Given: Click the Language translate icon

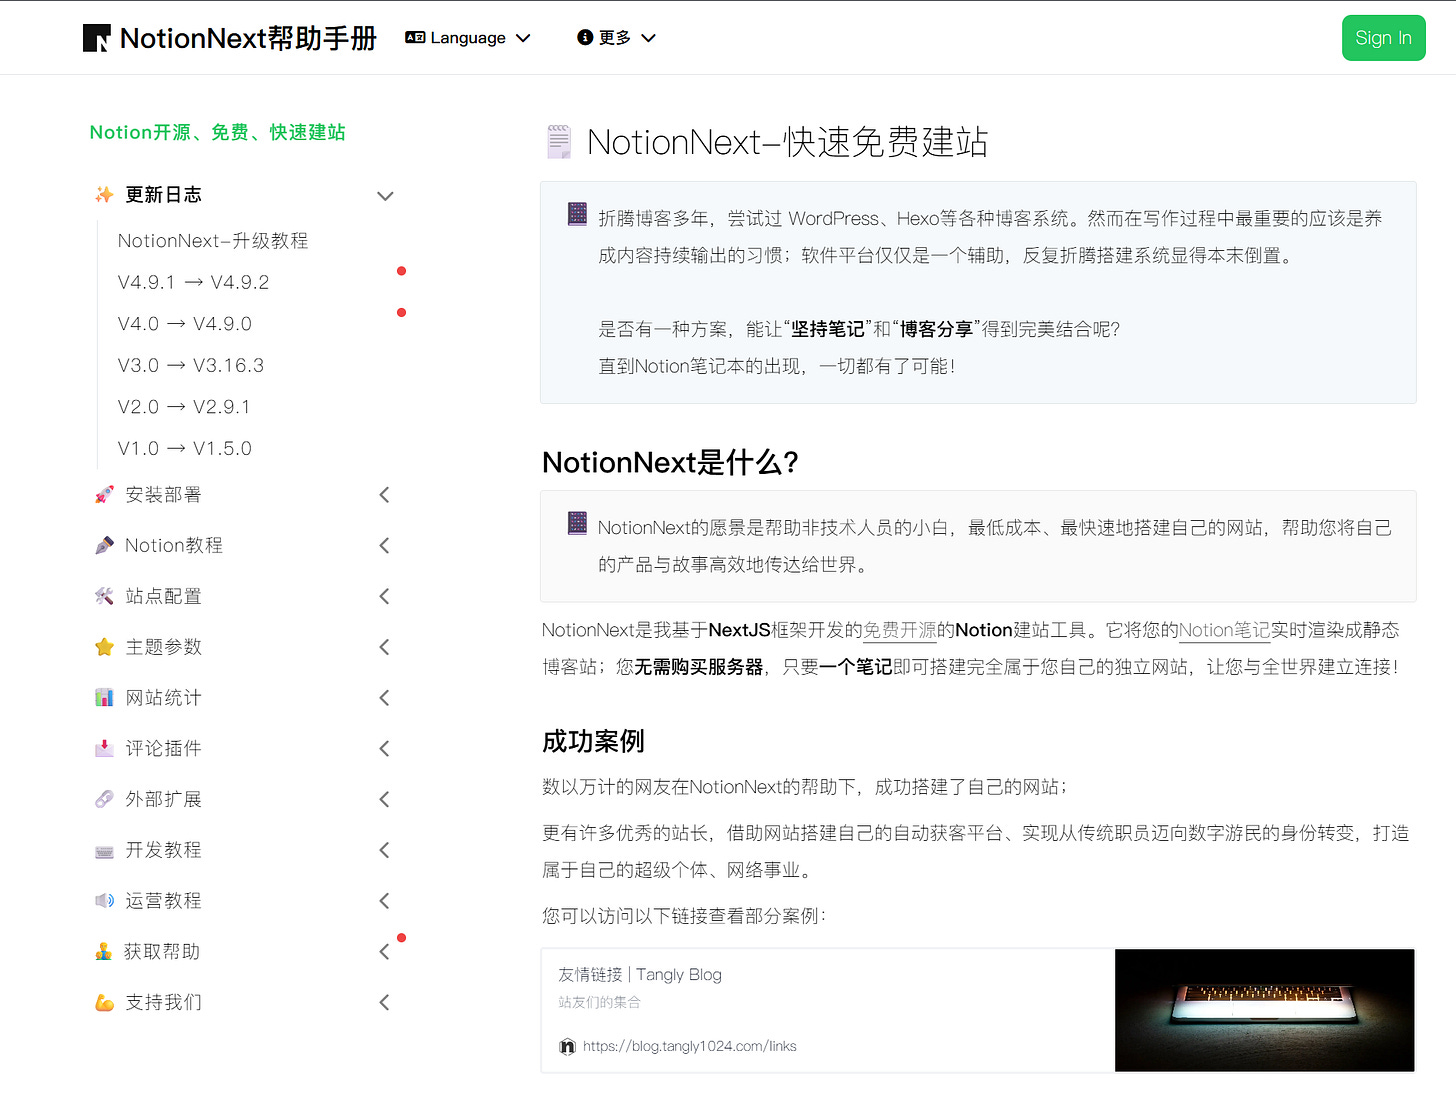Looking at the screenshot, I should (x=415, y=38).
